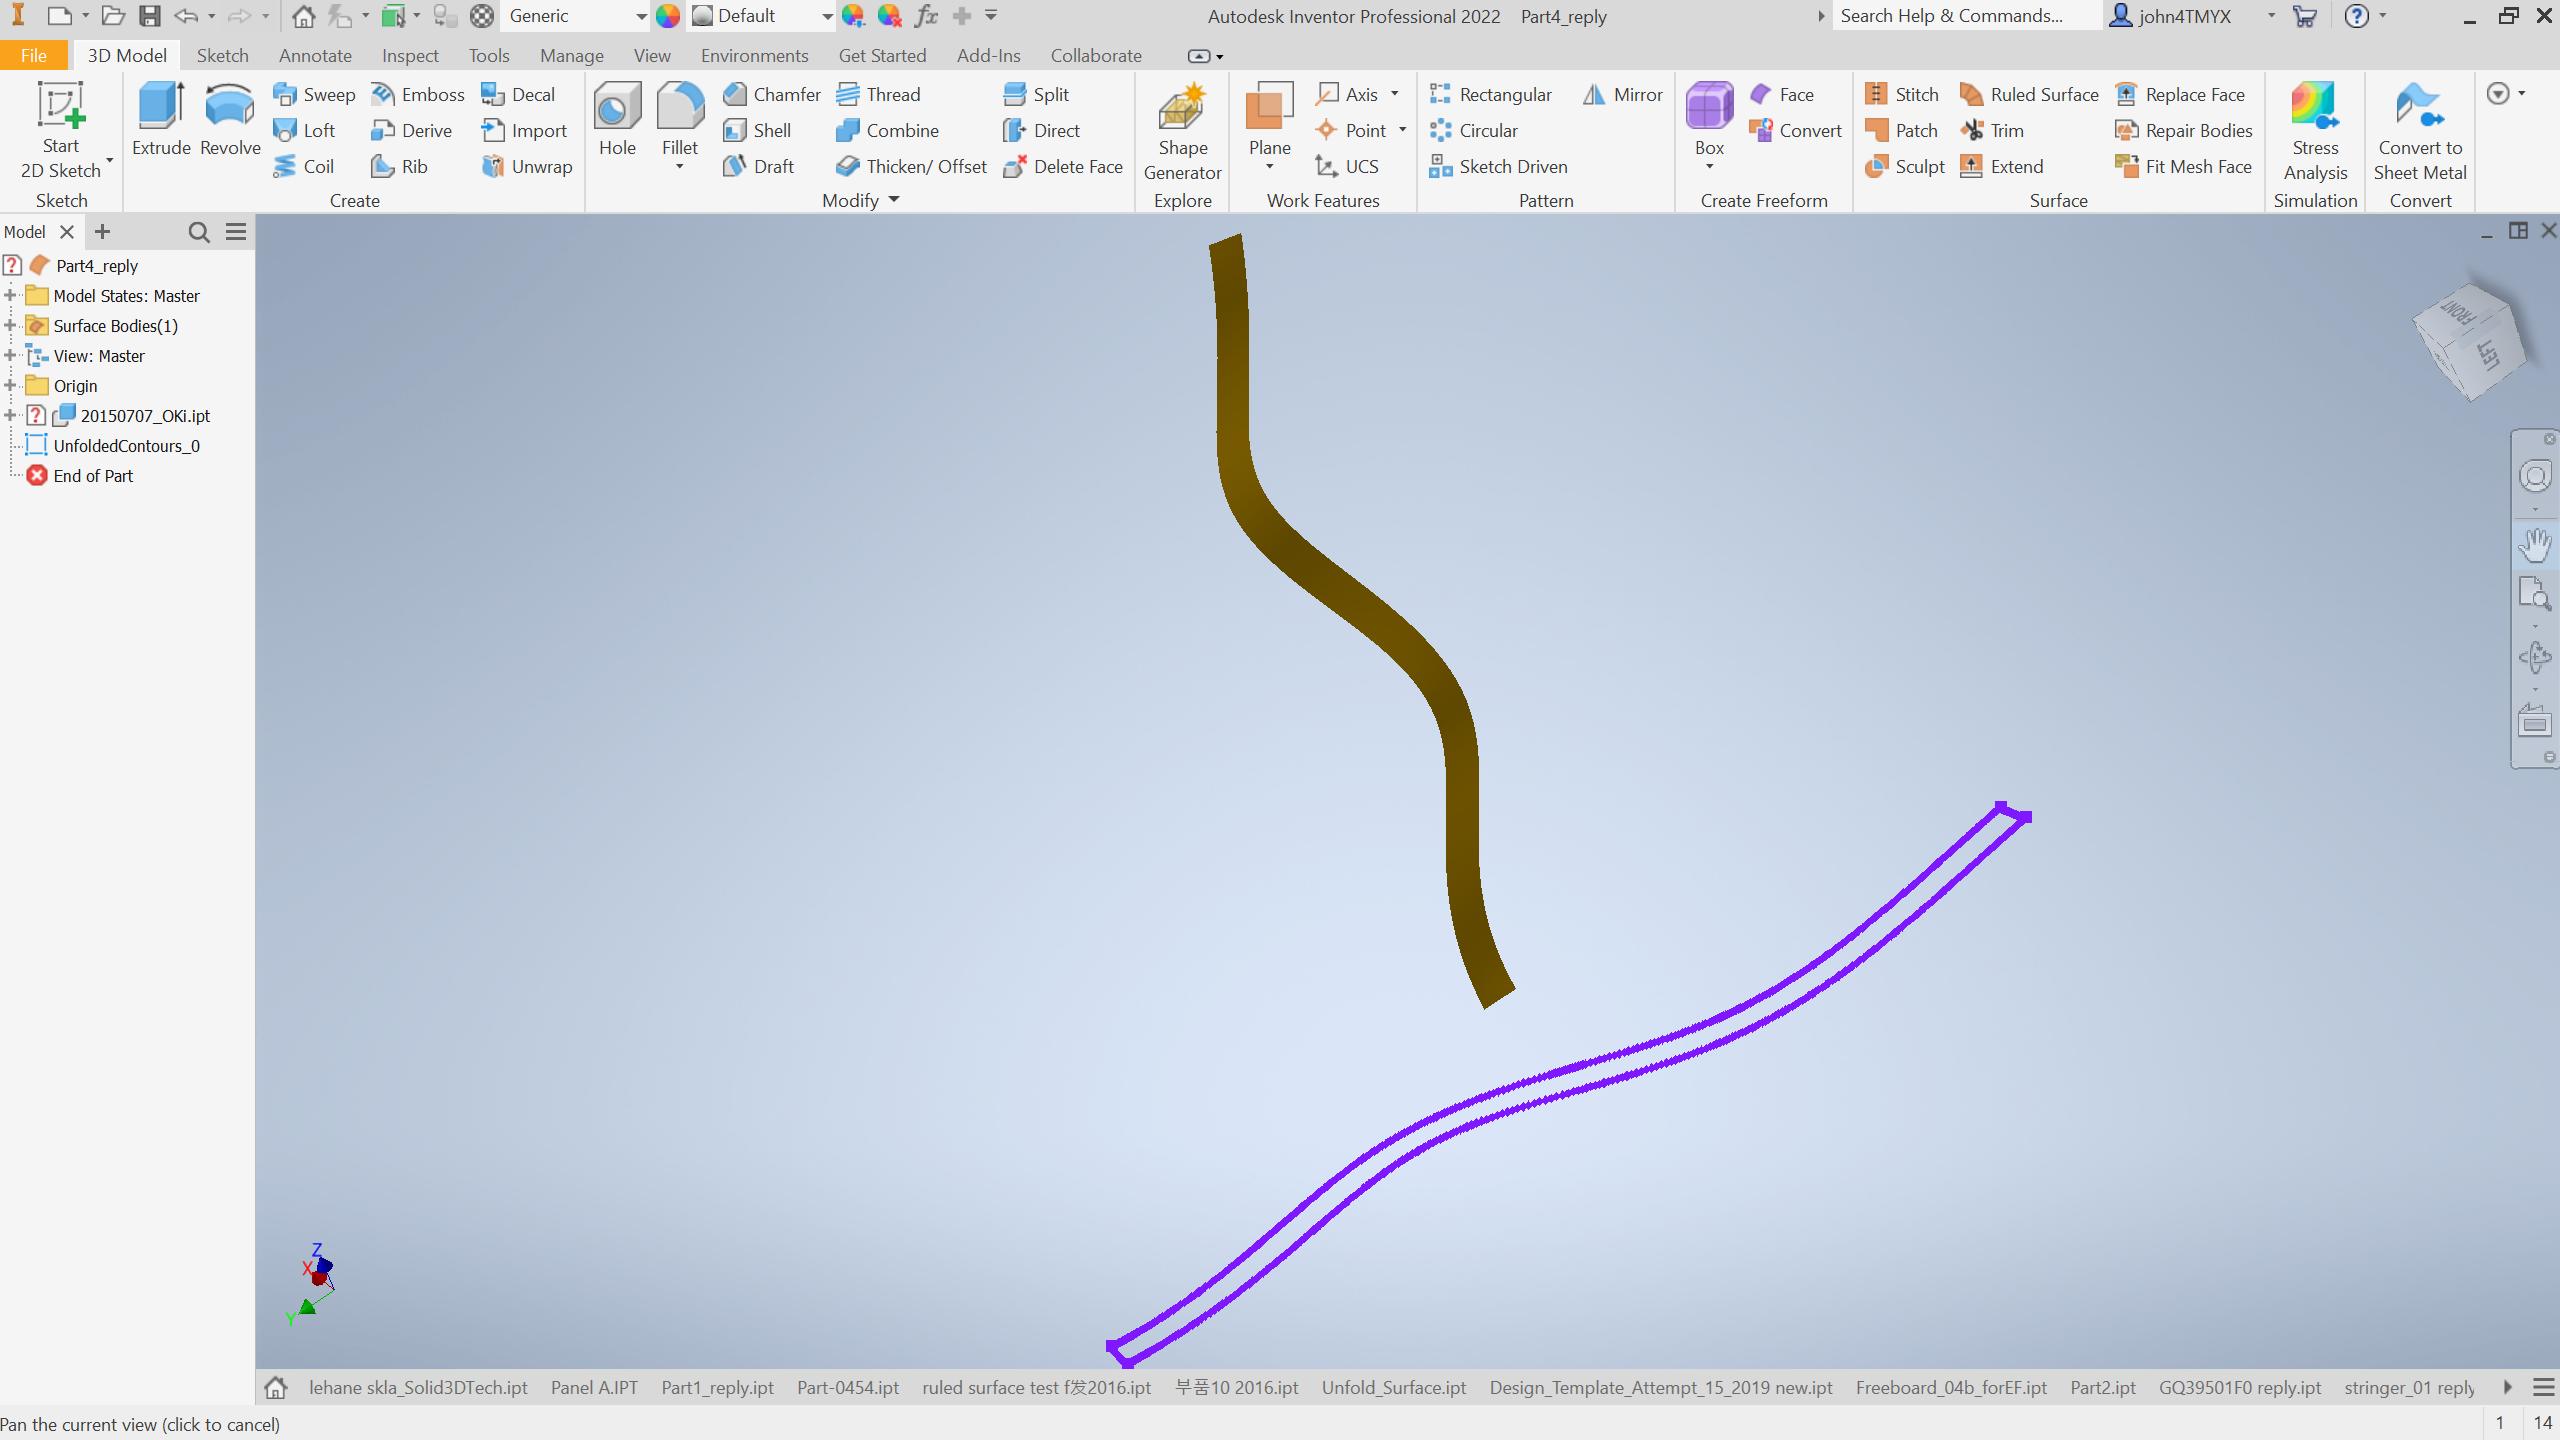
Task: Expand the Surface Bodies(1) node
Action: tap(10, 326)
